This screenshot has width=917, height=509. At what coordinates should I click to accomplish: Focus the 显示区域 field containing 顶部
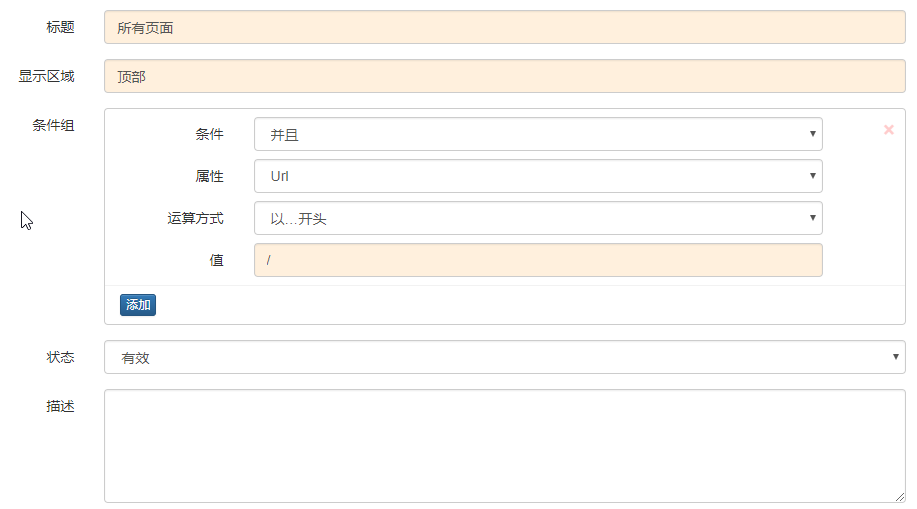click(505, 76)
